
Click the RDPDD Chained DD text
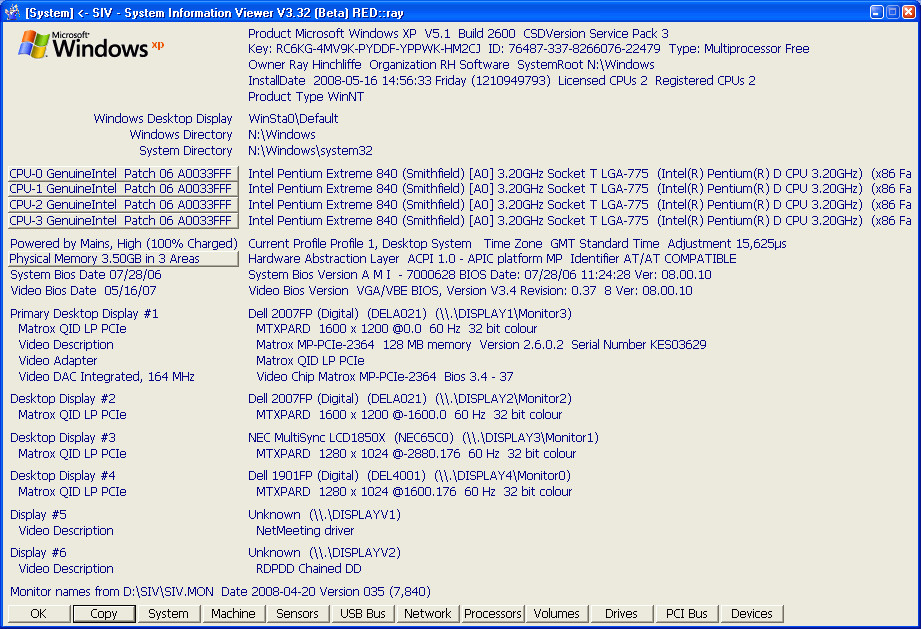(x=308, y=569)
